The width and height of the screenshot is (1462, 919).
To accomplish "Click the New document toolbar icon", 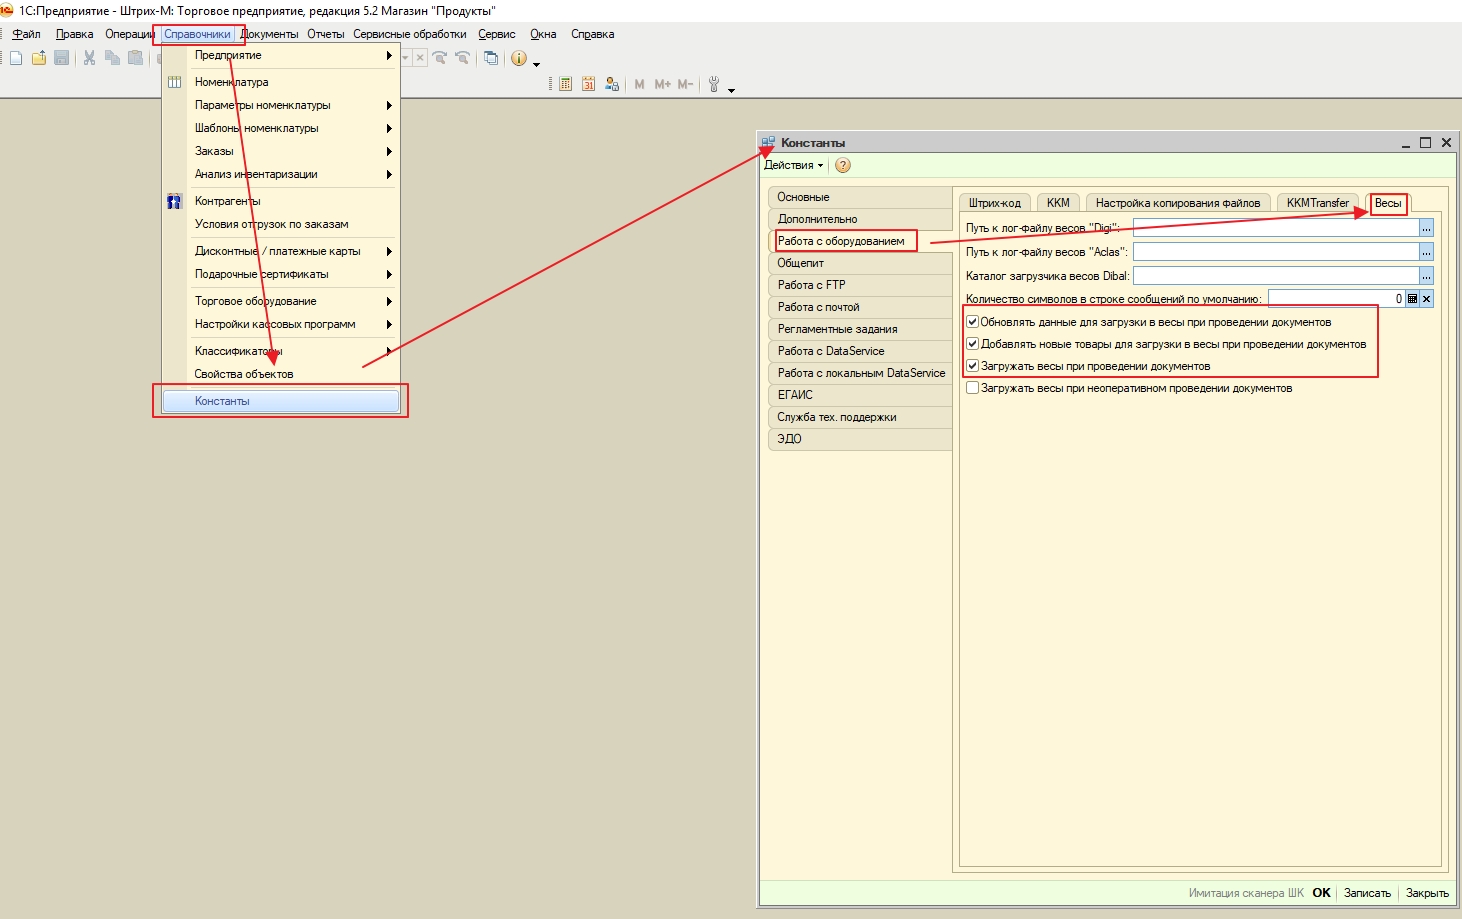I will click(16, 58).
